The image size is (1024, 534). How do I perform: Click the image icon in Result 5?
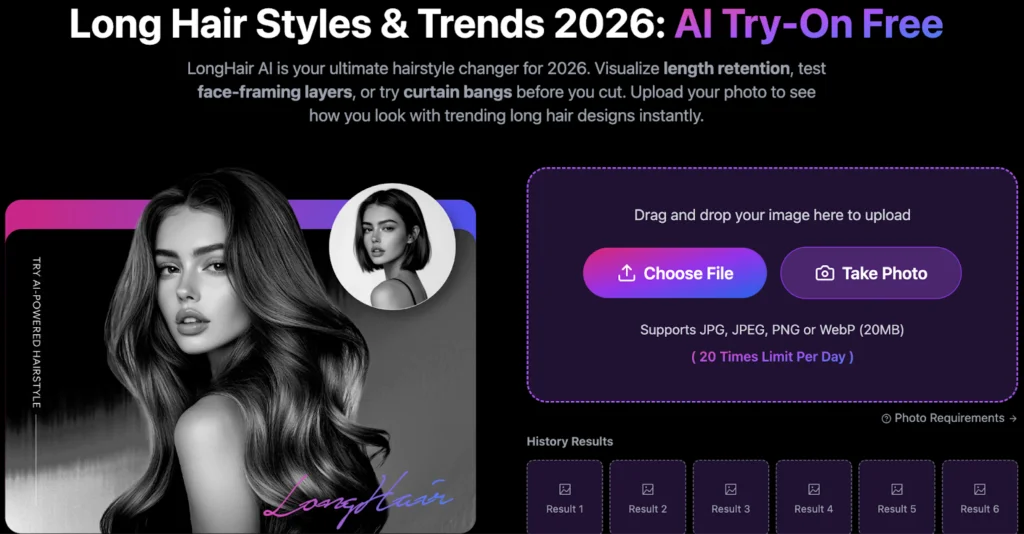pyautogui.click(x=897, y=489)
